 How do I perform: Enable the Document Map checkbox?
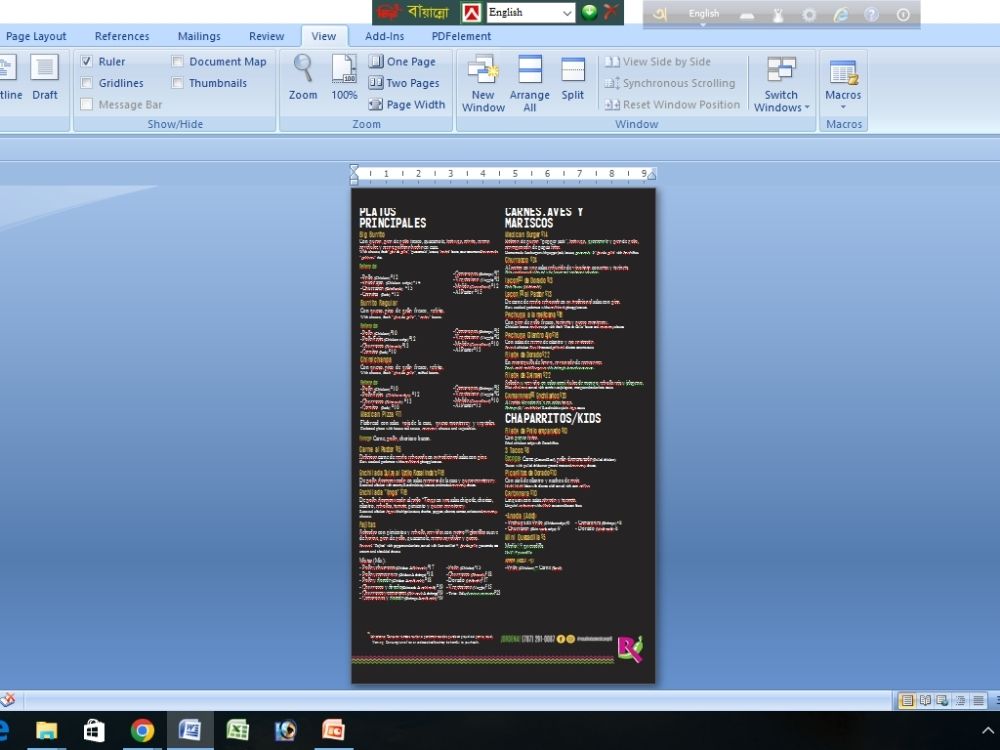pos(178,61)
